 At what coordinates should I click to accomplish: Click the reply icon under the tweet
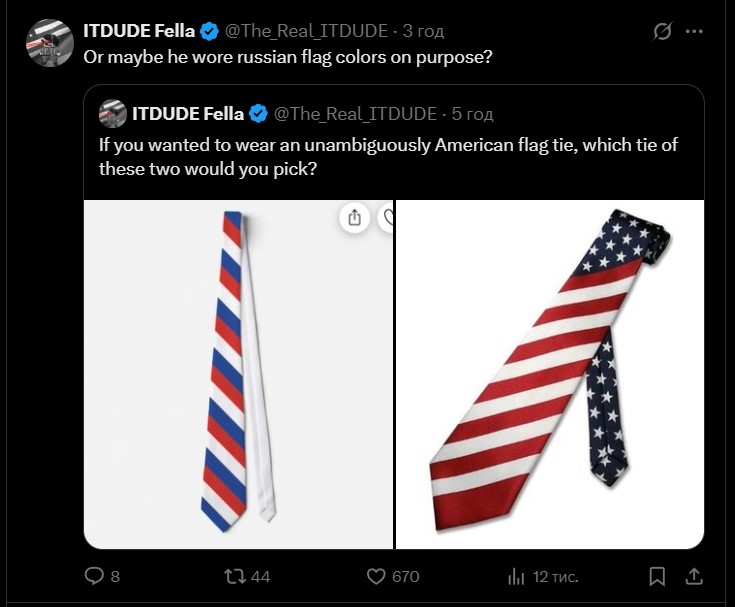pos(95,576)
